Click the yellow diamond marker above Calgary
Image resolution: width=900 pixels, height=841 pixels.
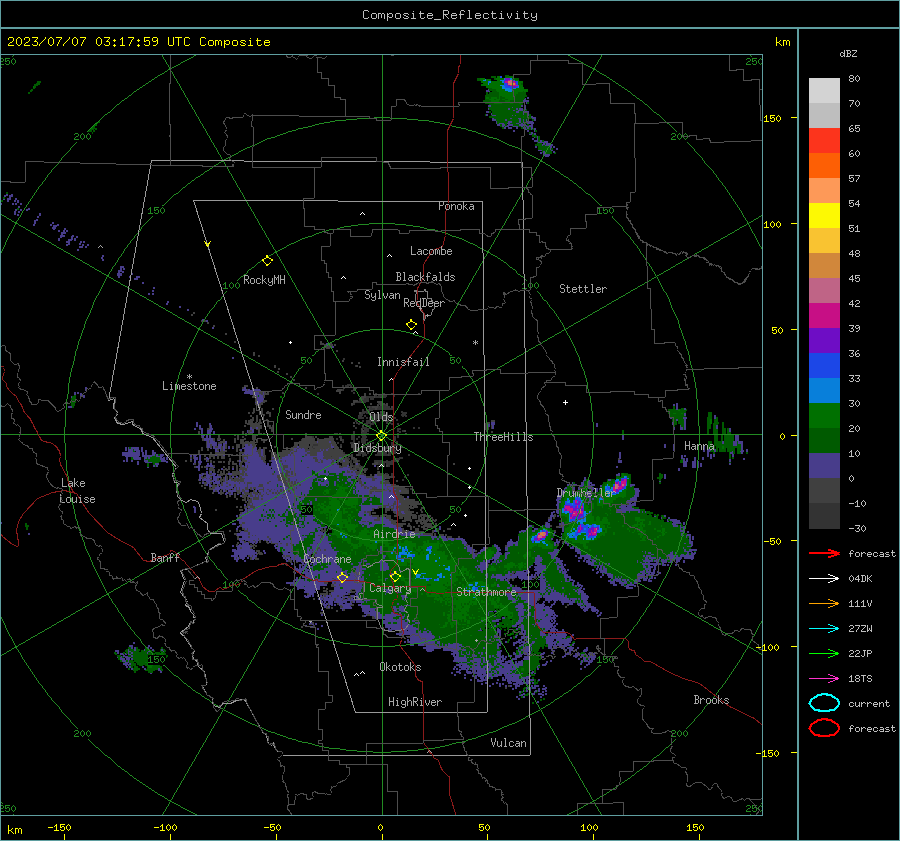(x=395, y=576)
